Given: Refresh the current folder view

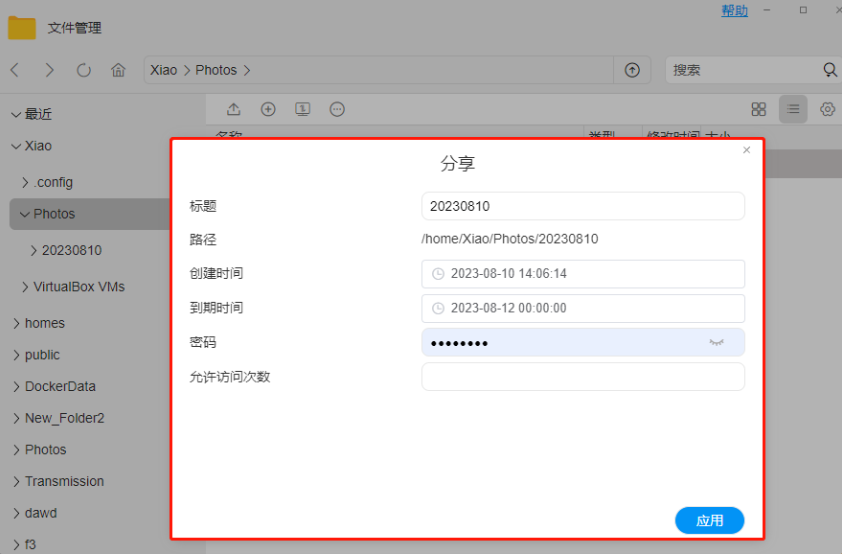Looking at the screenshot, I should [83, 70].
